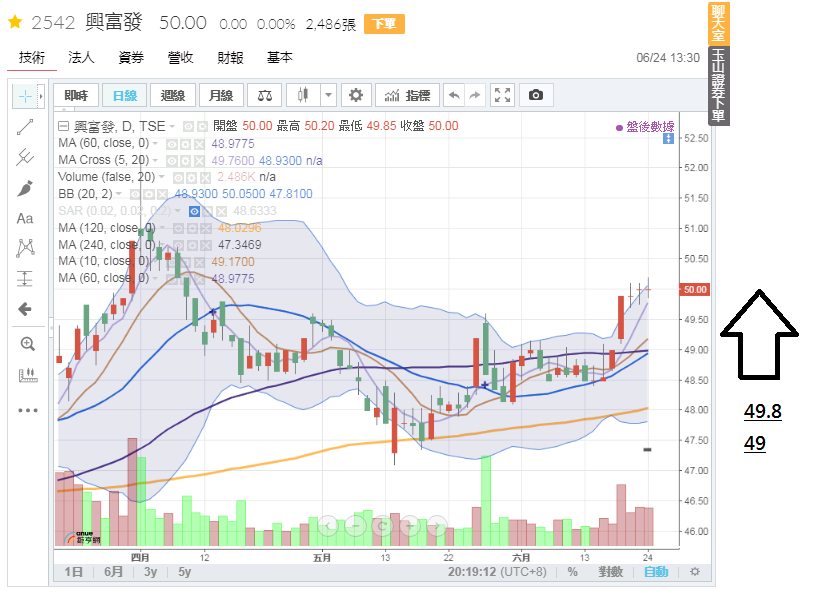Viewport: 830px width, 600px height.
Task: Enter fullscreen chart mode
Action: pos(503,95)
